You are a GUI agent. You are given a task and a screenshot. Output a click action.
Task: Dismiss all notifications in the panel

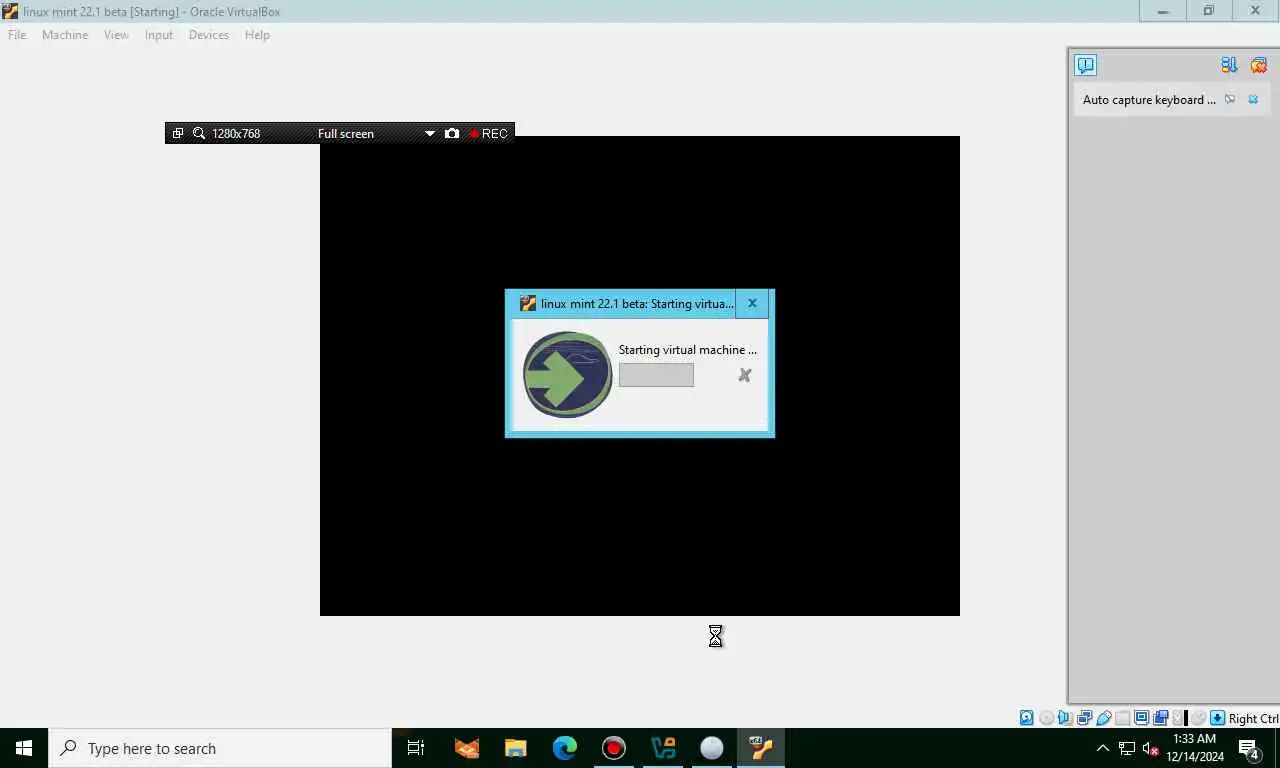coord(1258,65)
